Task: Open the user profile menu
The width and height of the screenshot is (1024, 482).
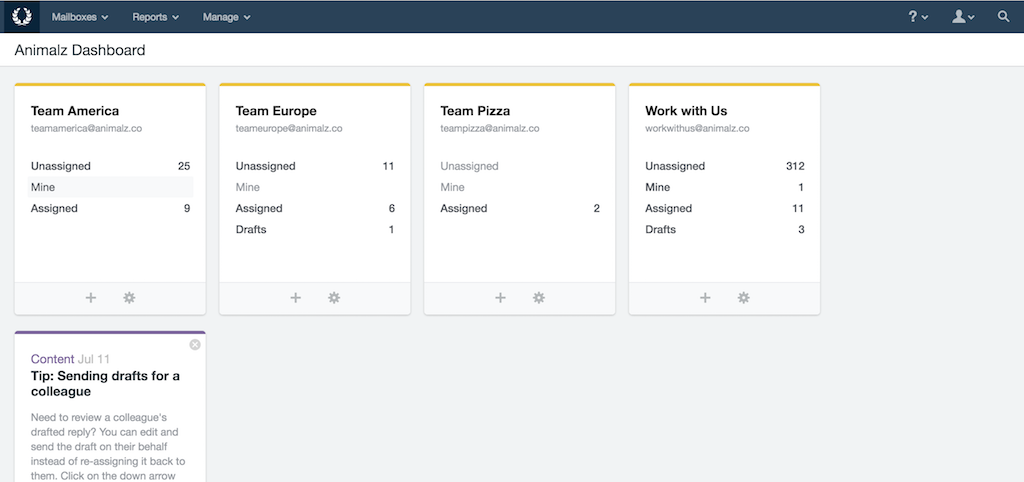Action: (963, 17)
